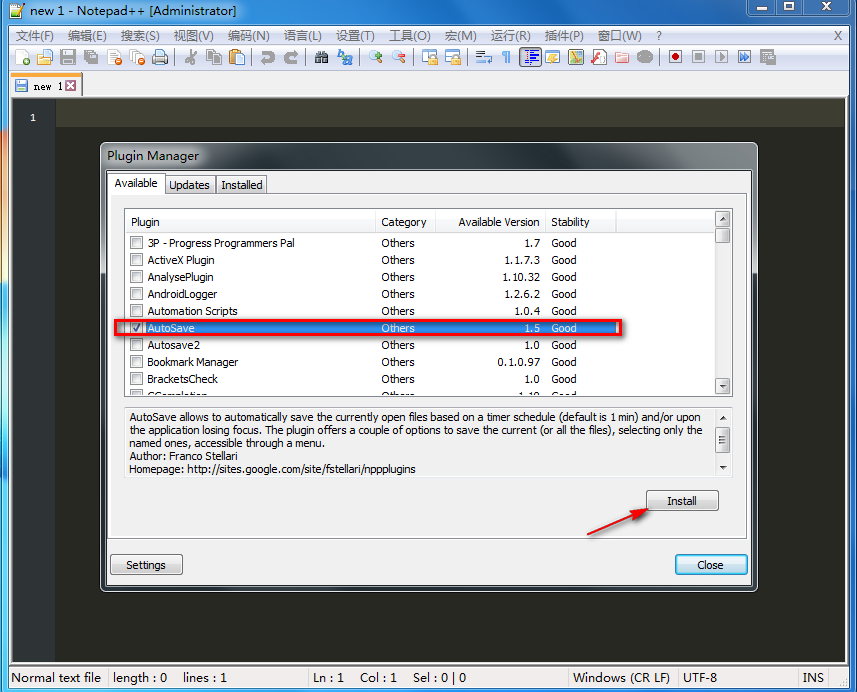Screen dimensions: 857x692
Task: Click the Install button
Action: click(682, 501)
